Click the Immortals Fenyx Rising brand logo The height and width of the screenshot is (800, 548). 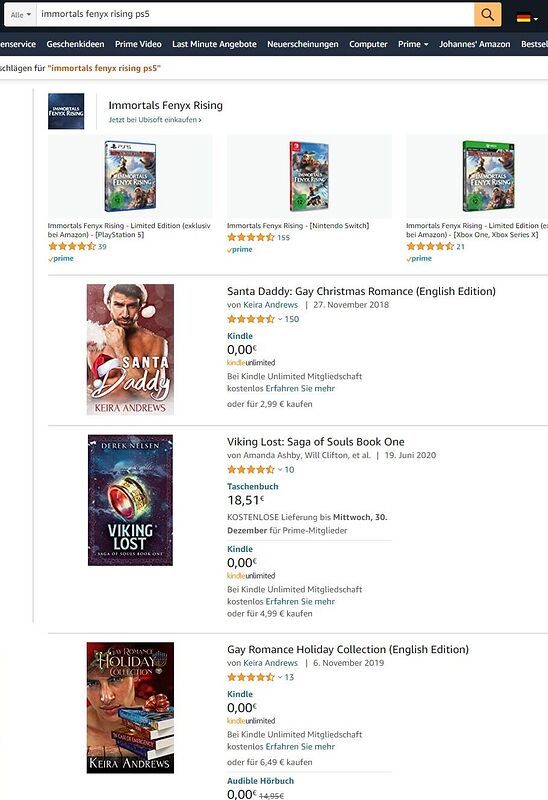pyautogui.click(x=66, y=111)
